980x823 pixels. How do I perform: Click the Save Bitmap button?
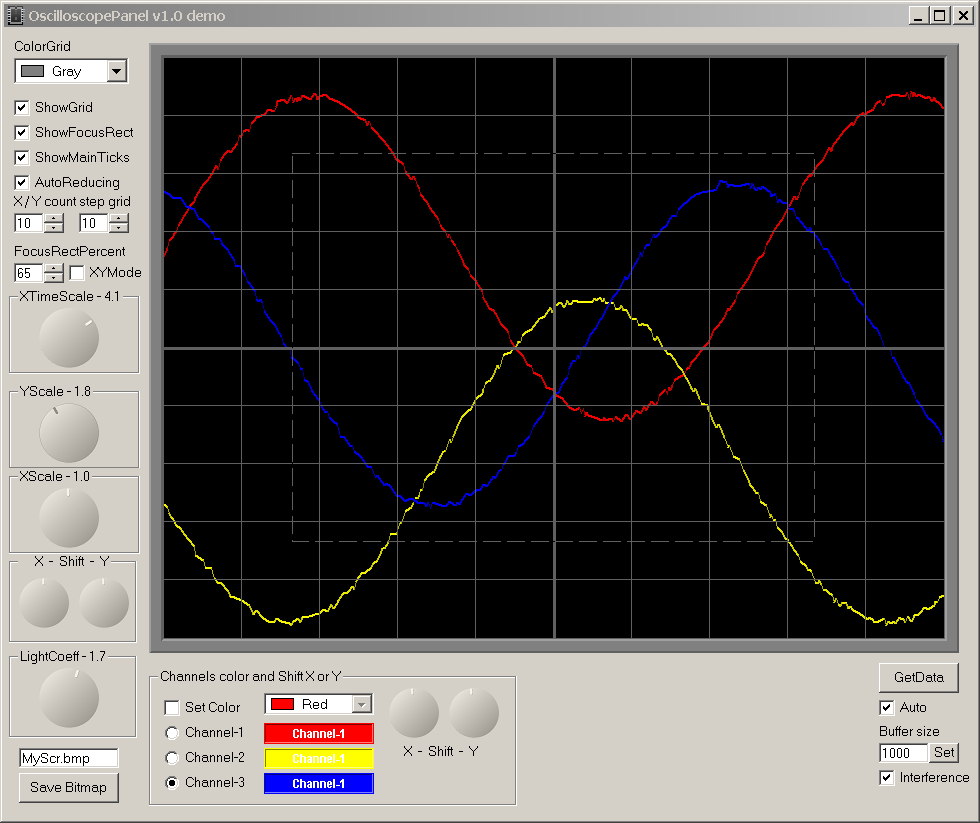pyautogui.click(x=69, y=787)
